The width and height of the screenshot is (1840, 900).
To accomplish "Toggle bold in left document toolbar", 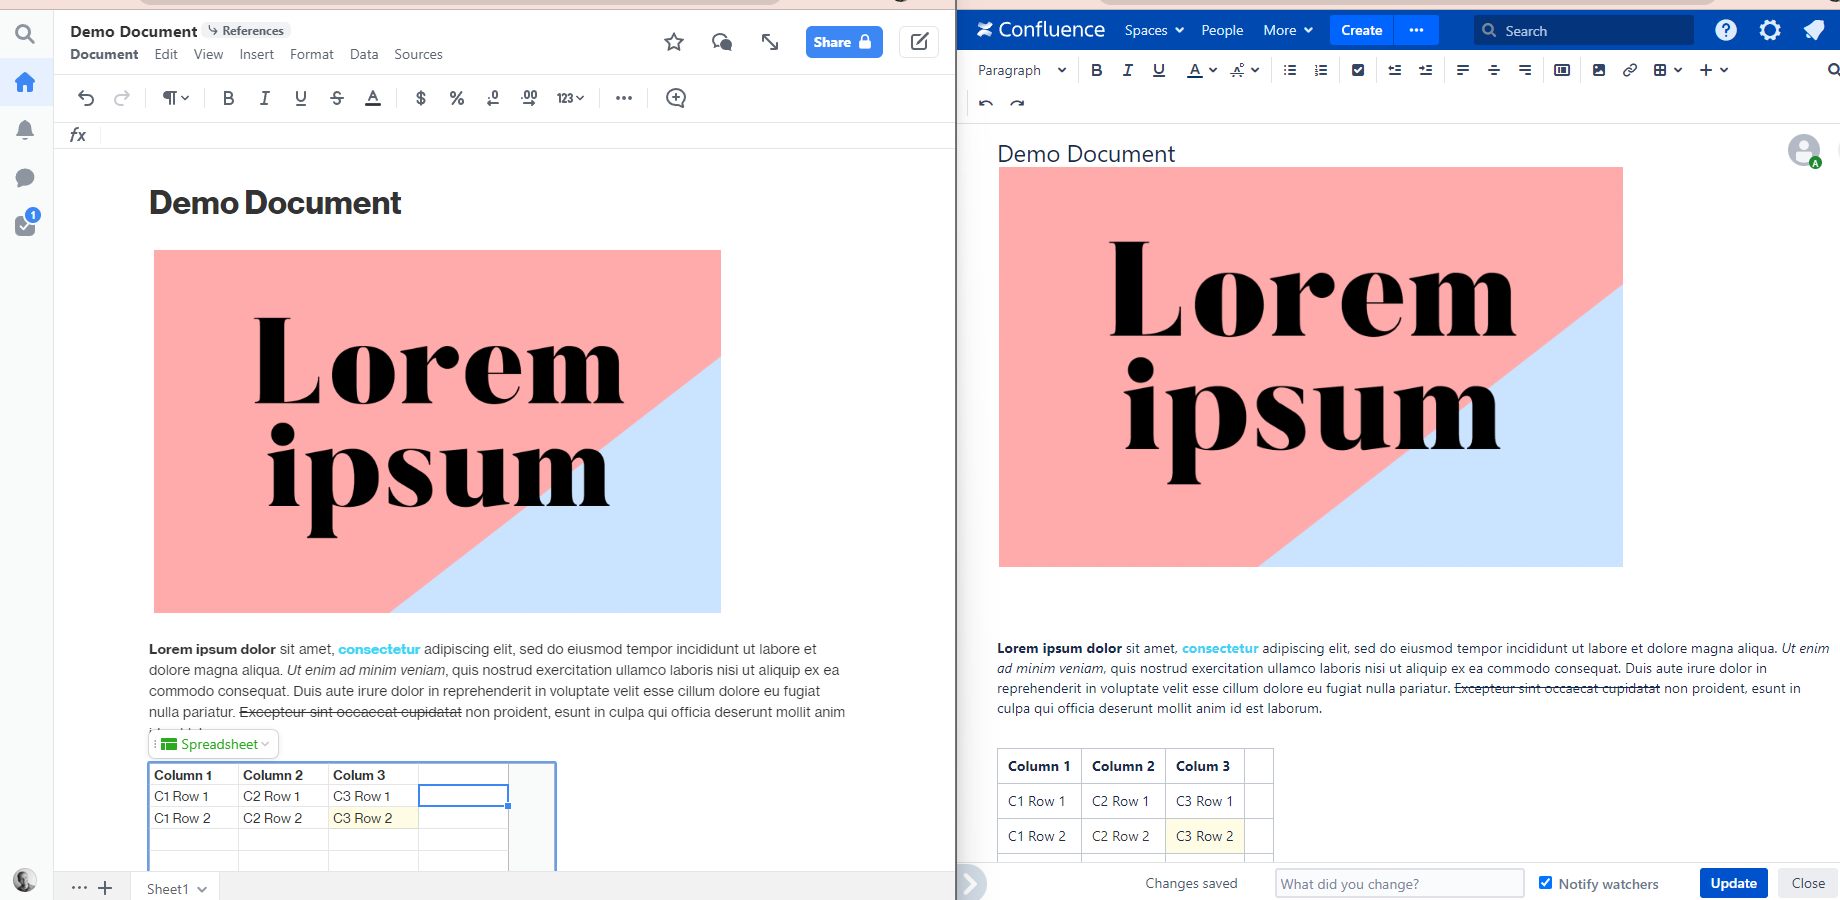I will coord(229,98).
